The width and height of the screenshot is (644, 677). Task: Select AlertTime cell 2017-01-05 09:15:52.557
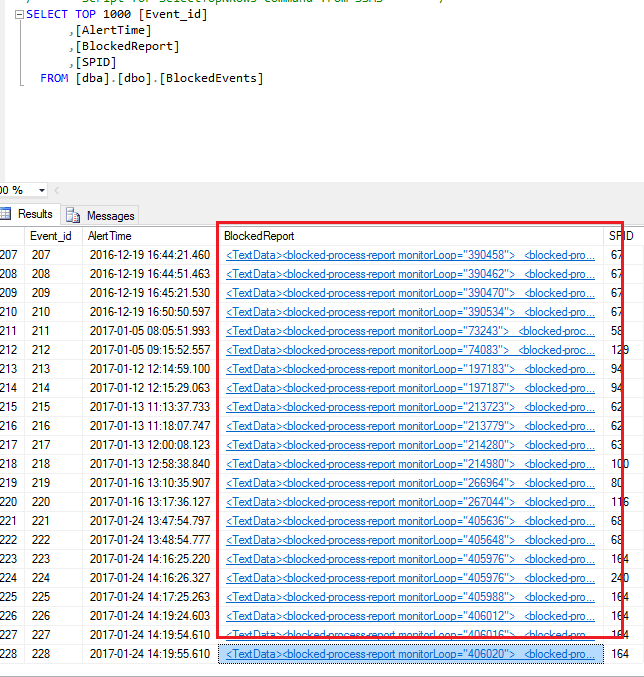(x=150, y=350)
